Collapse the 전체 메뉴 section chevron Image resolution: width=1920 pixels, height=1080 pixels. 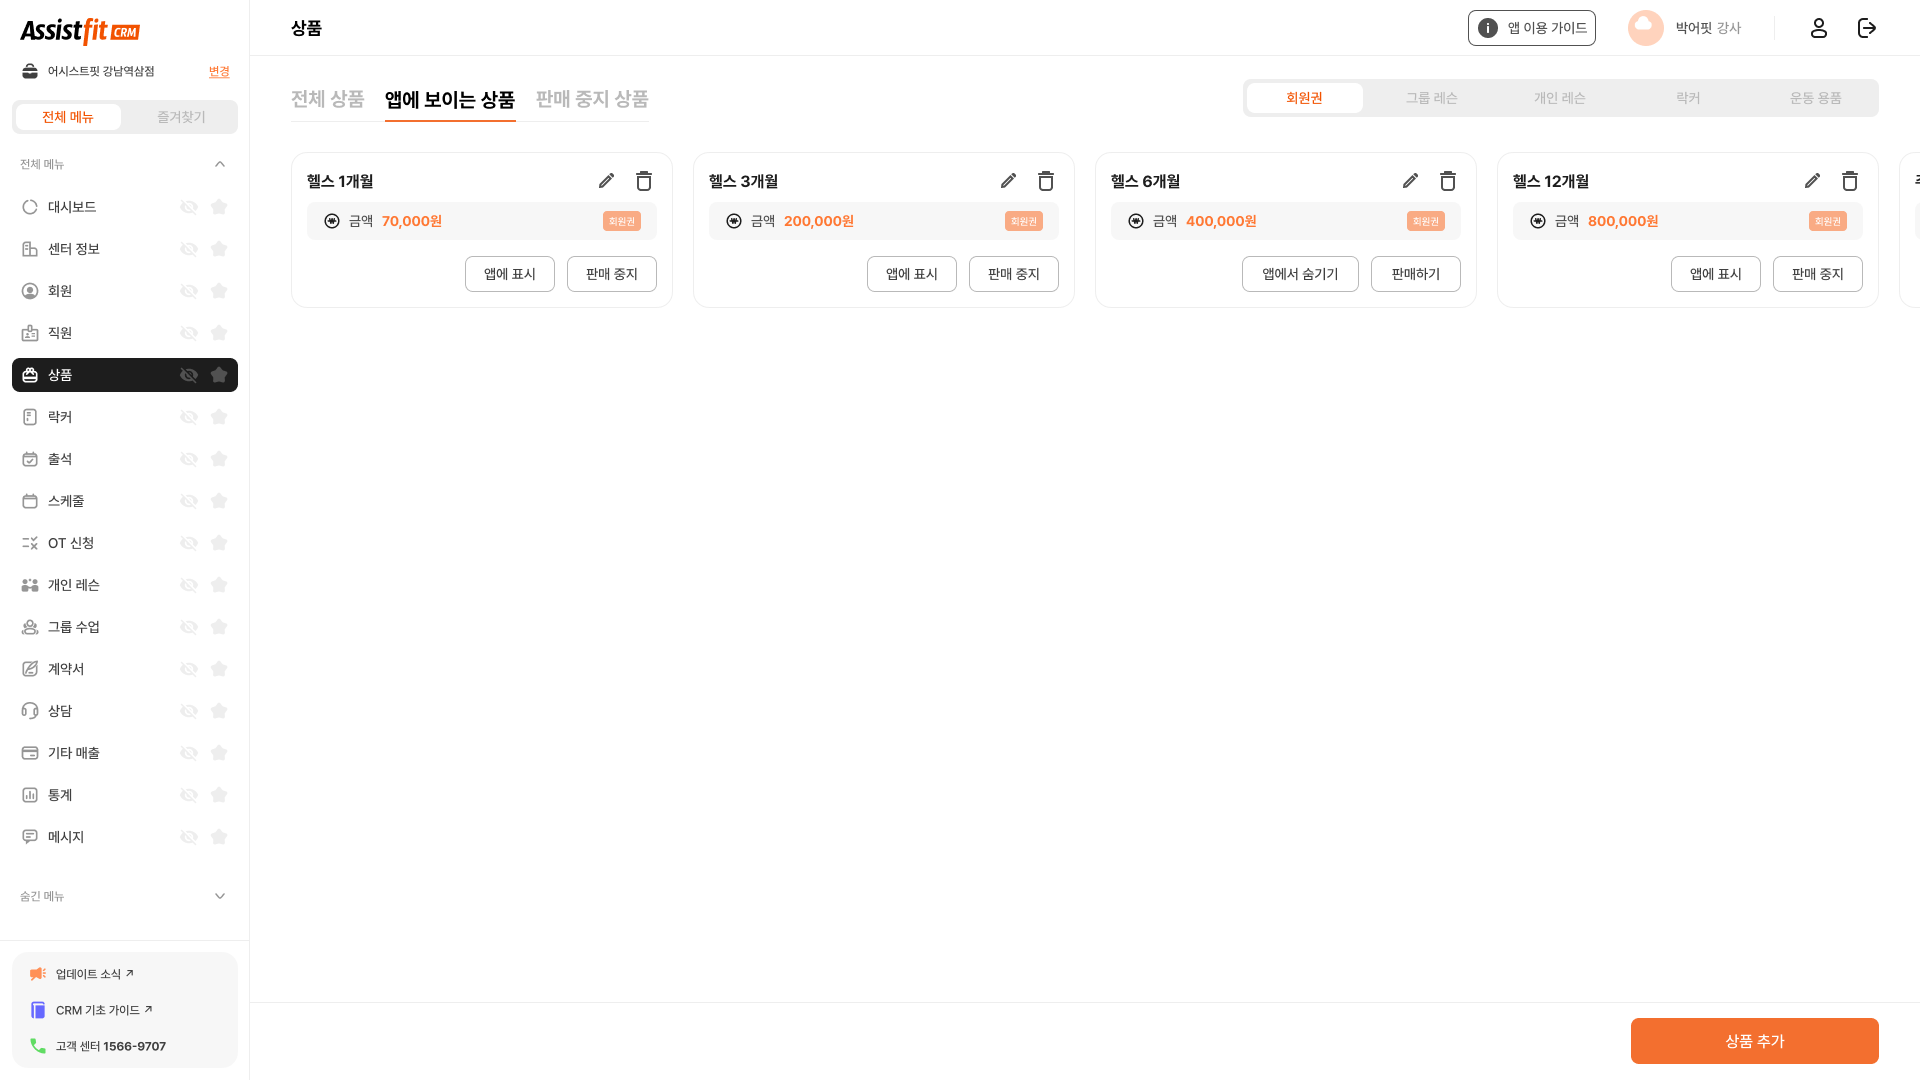click(x=220, y=164)
